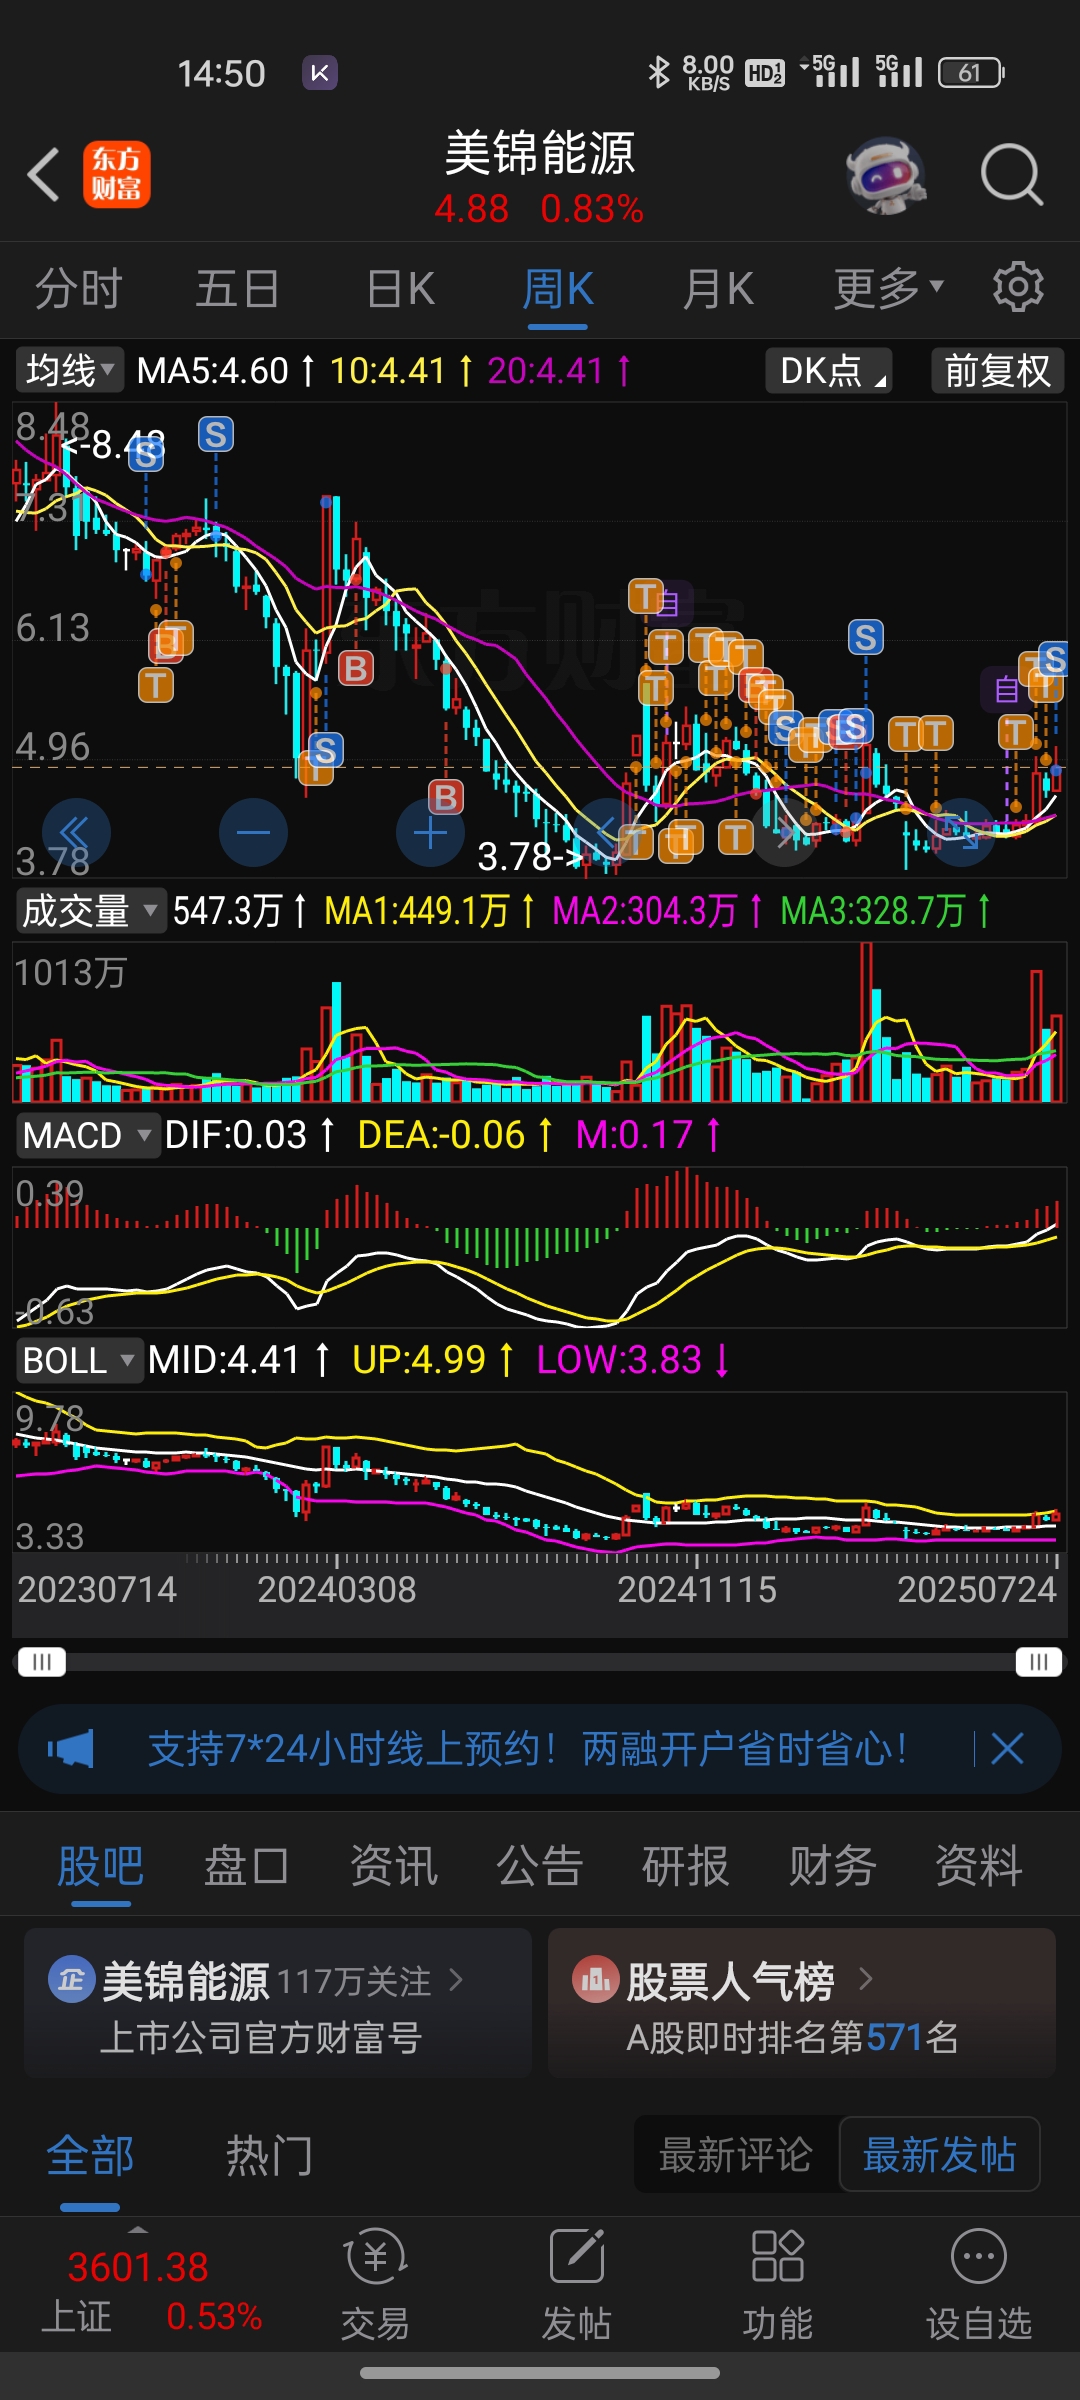Open 美锦能源 官方财富号 chevron
Viewport: 1080px width, 2400px height.
pyautogui.click(x=456, y=1980)
